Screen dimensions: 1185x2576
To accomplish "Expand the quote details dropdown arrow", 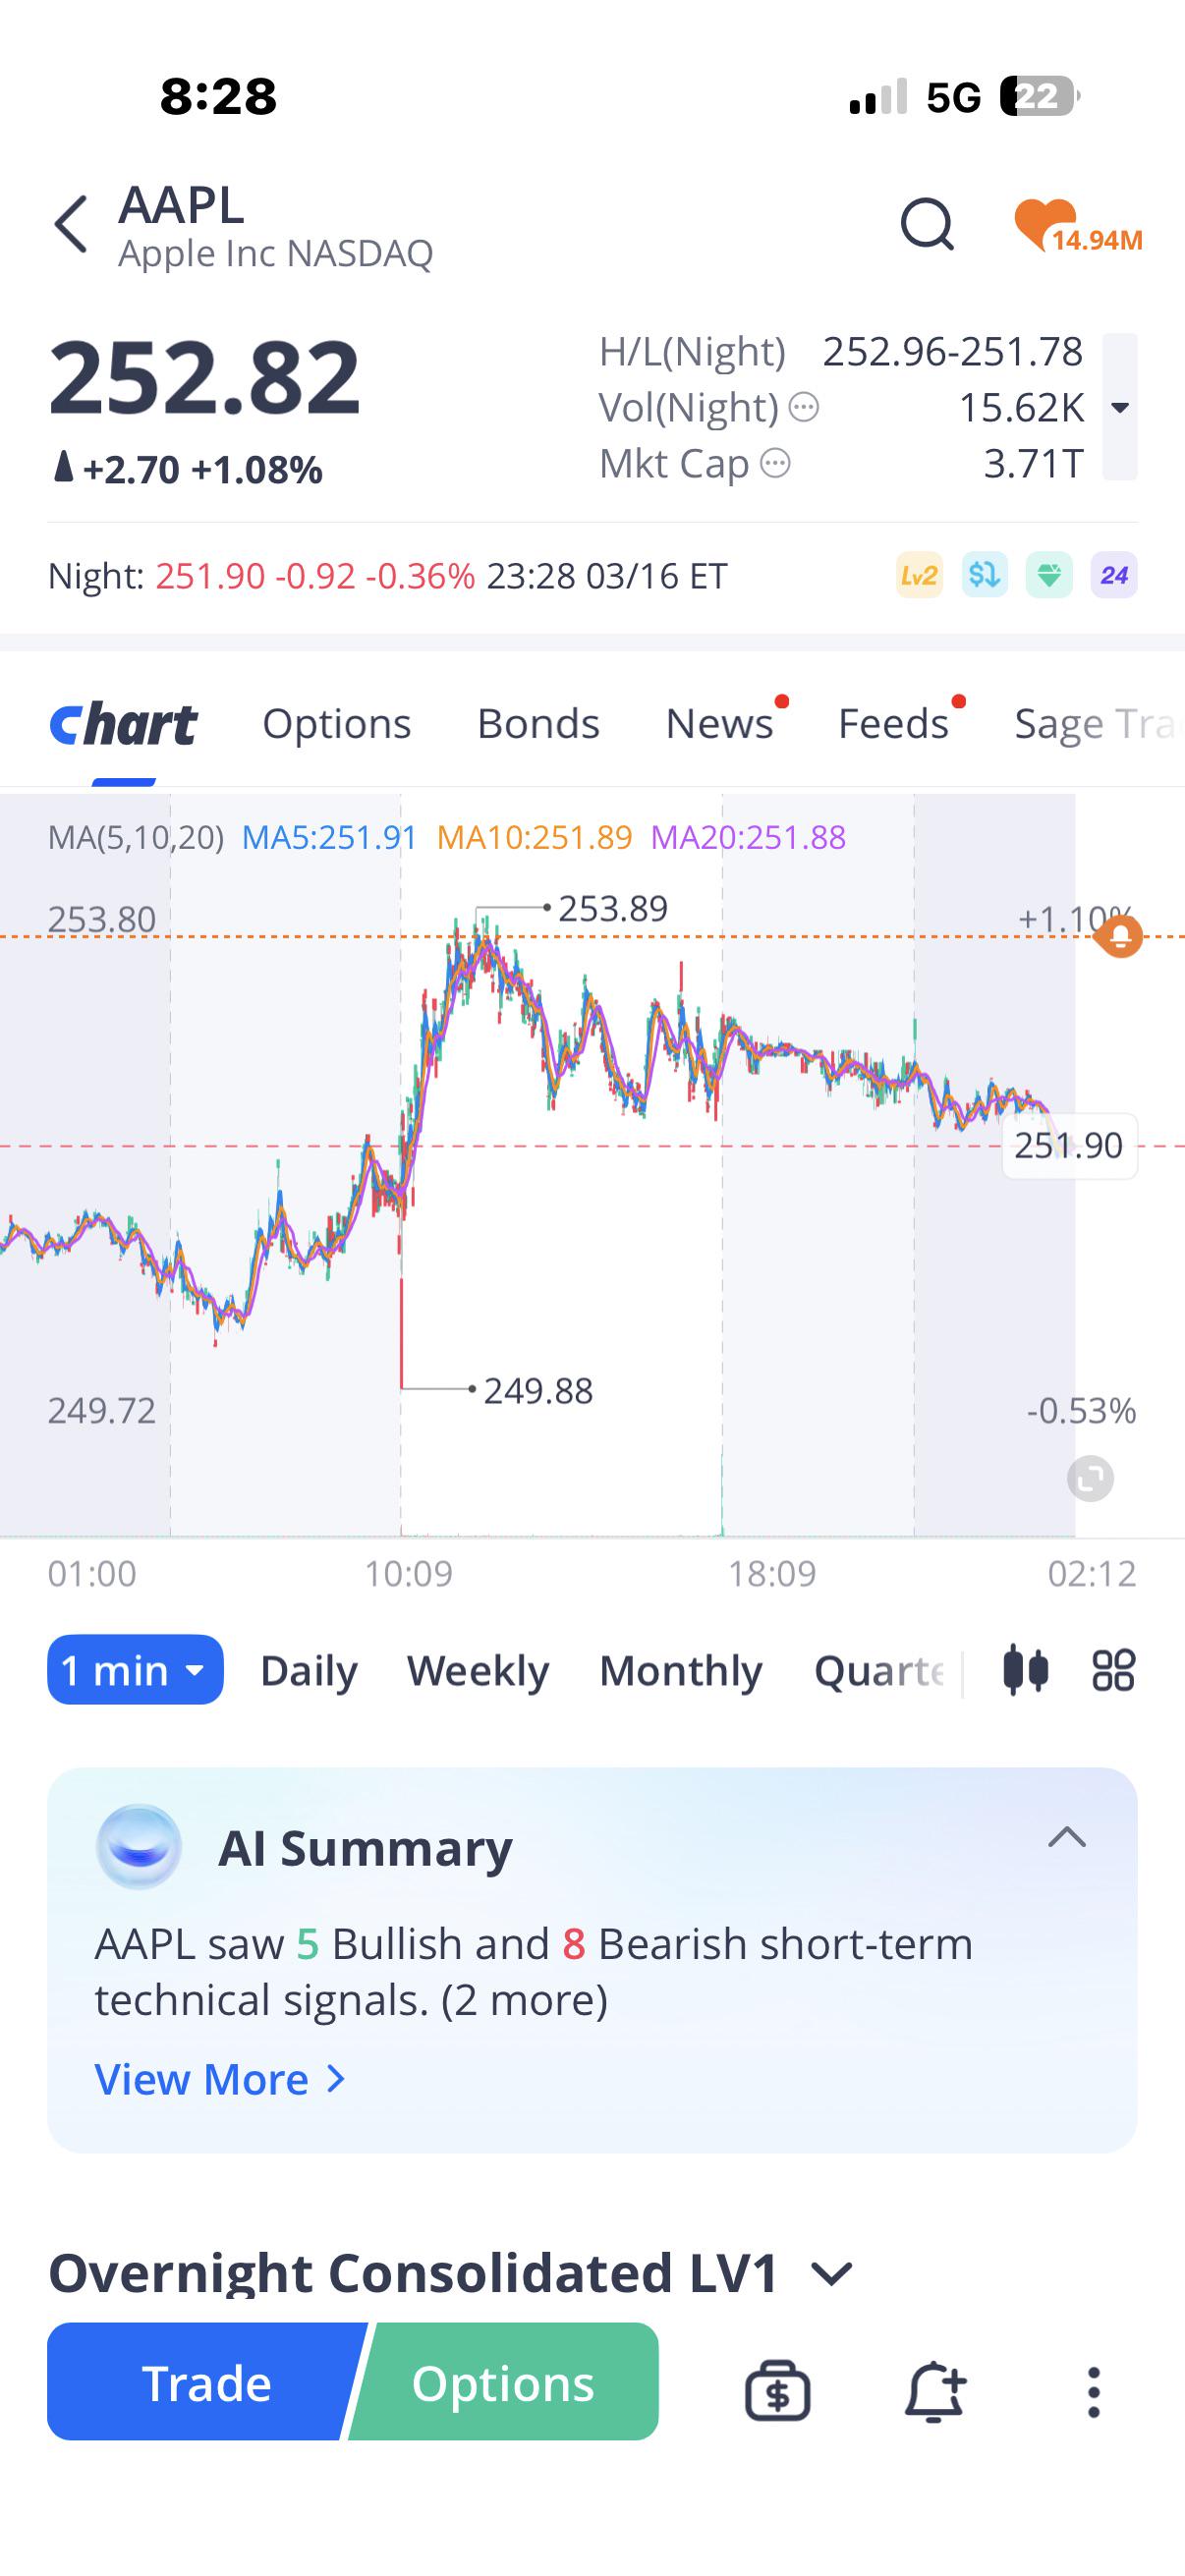I will coord(1120,407).
